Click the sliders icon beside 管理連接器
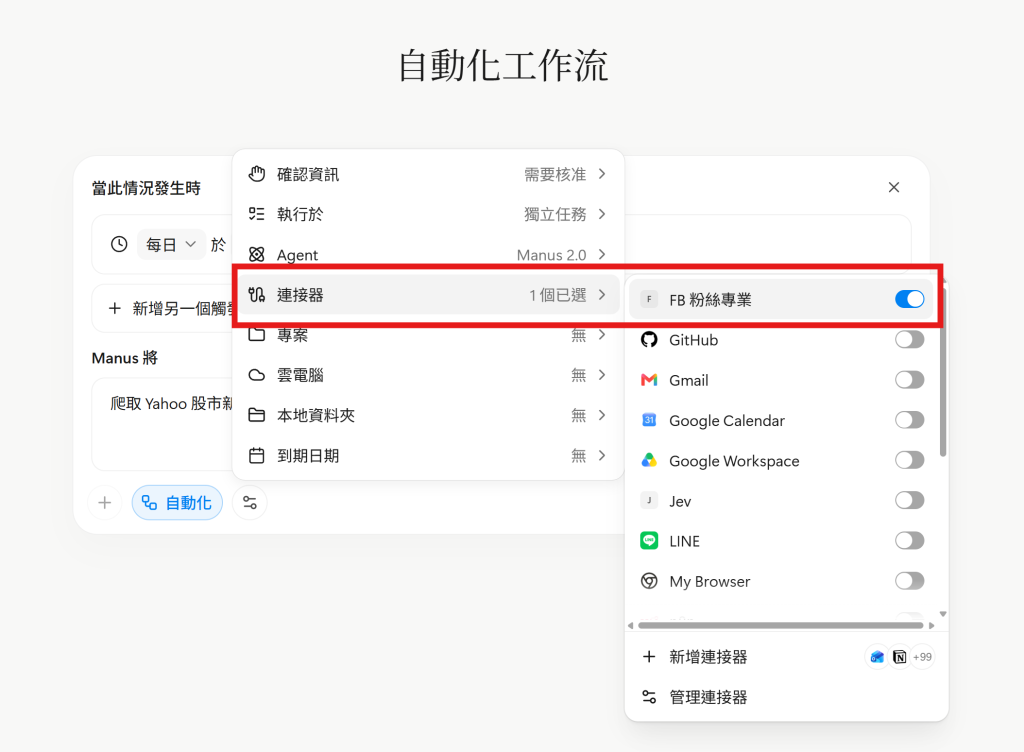 click(x=649, y=697)
